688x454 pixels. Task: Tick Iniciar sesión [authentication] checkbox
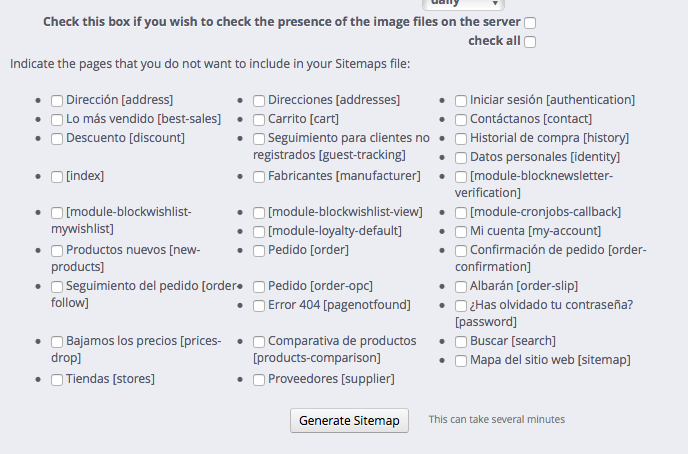461,100
